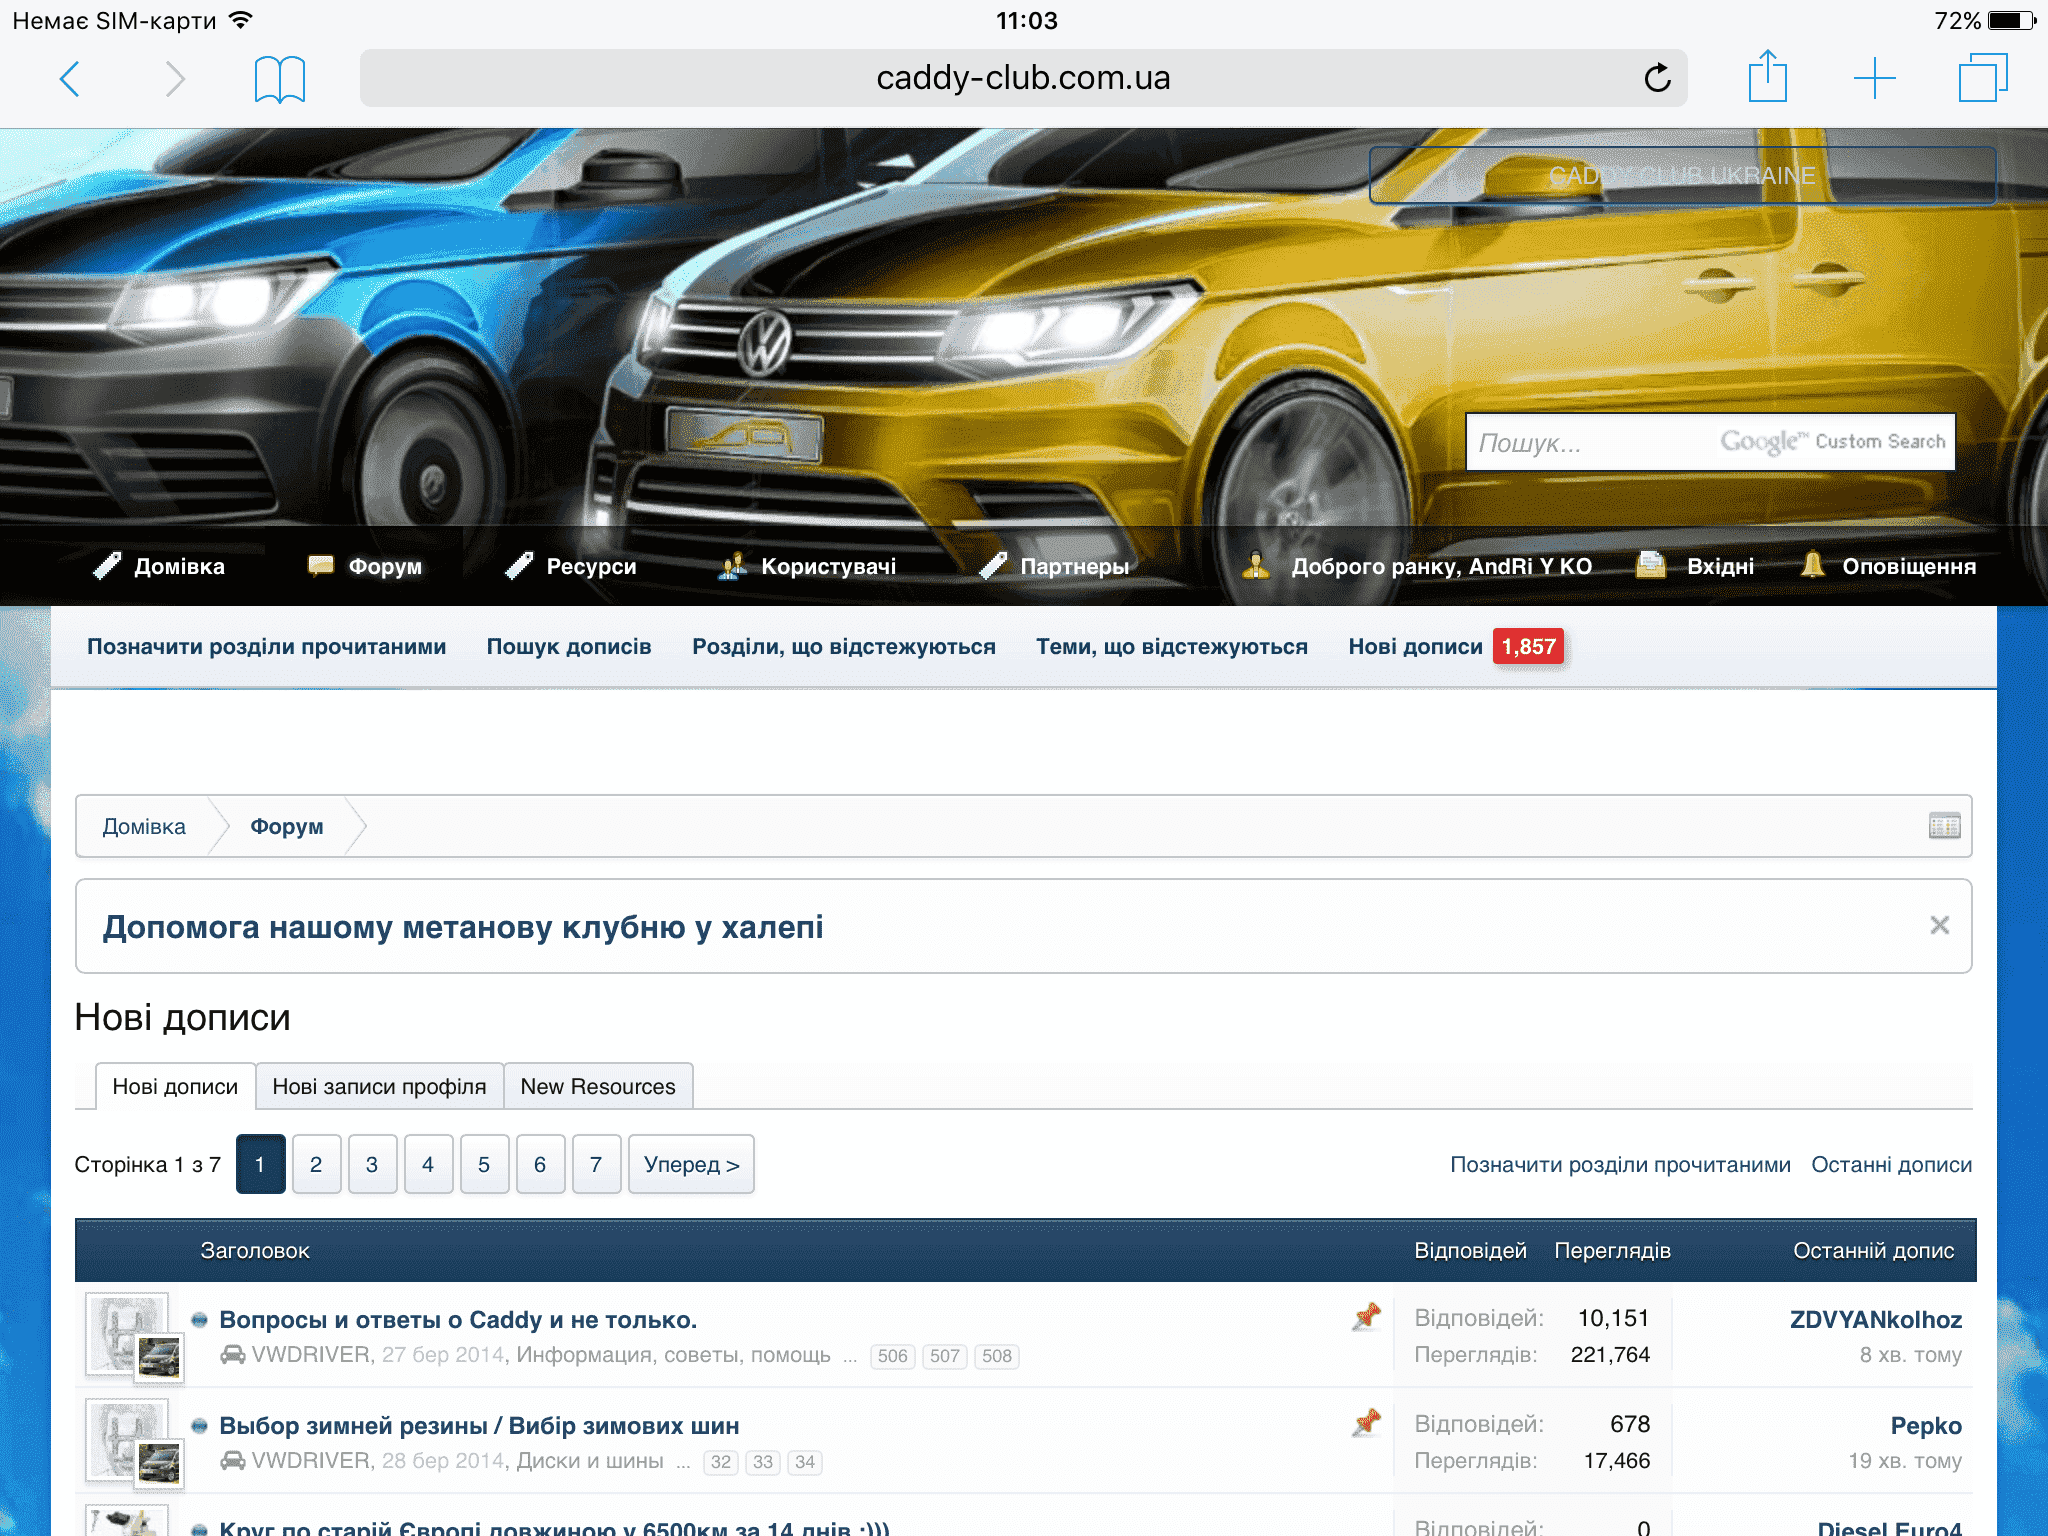This screenshot has height=1536, width=2048.
Task: Tap Safari back arrow
Action: coord(69,78)
